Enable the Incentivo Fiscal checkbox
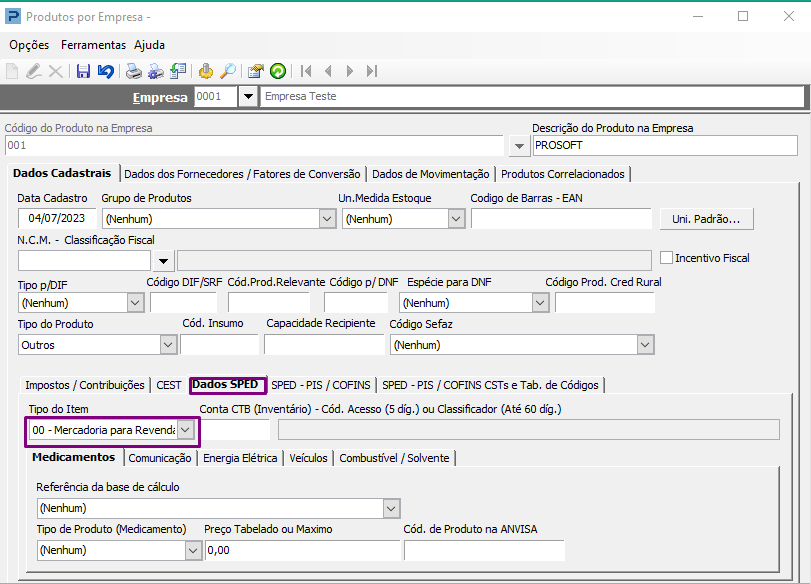811x584 pixels. [666, 258]
